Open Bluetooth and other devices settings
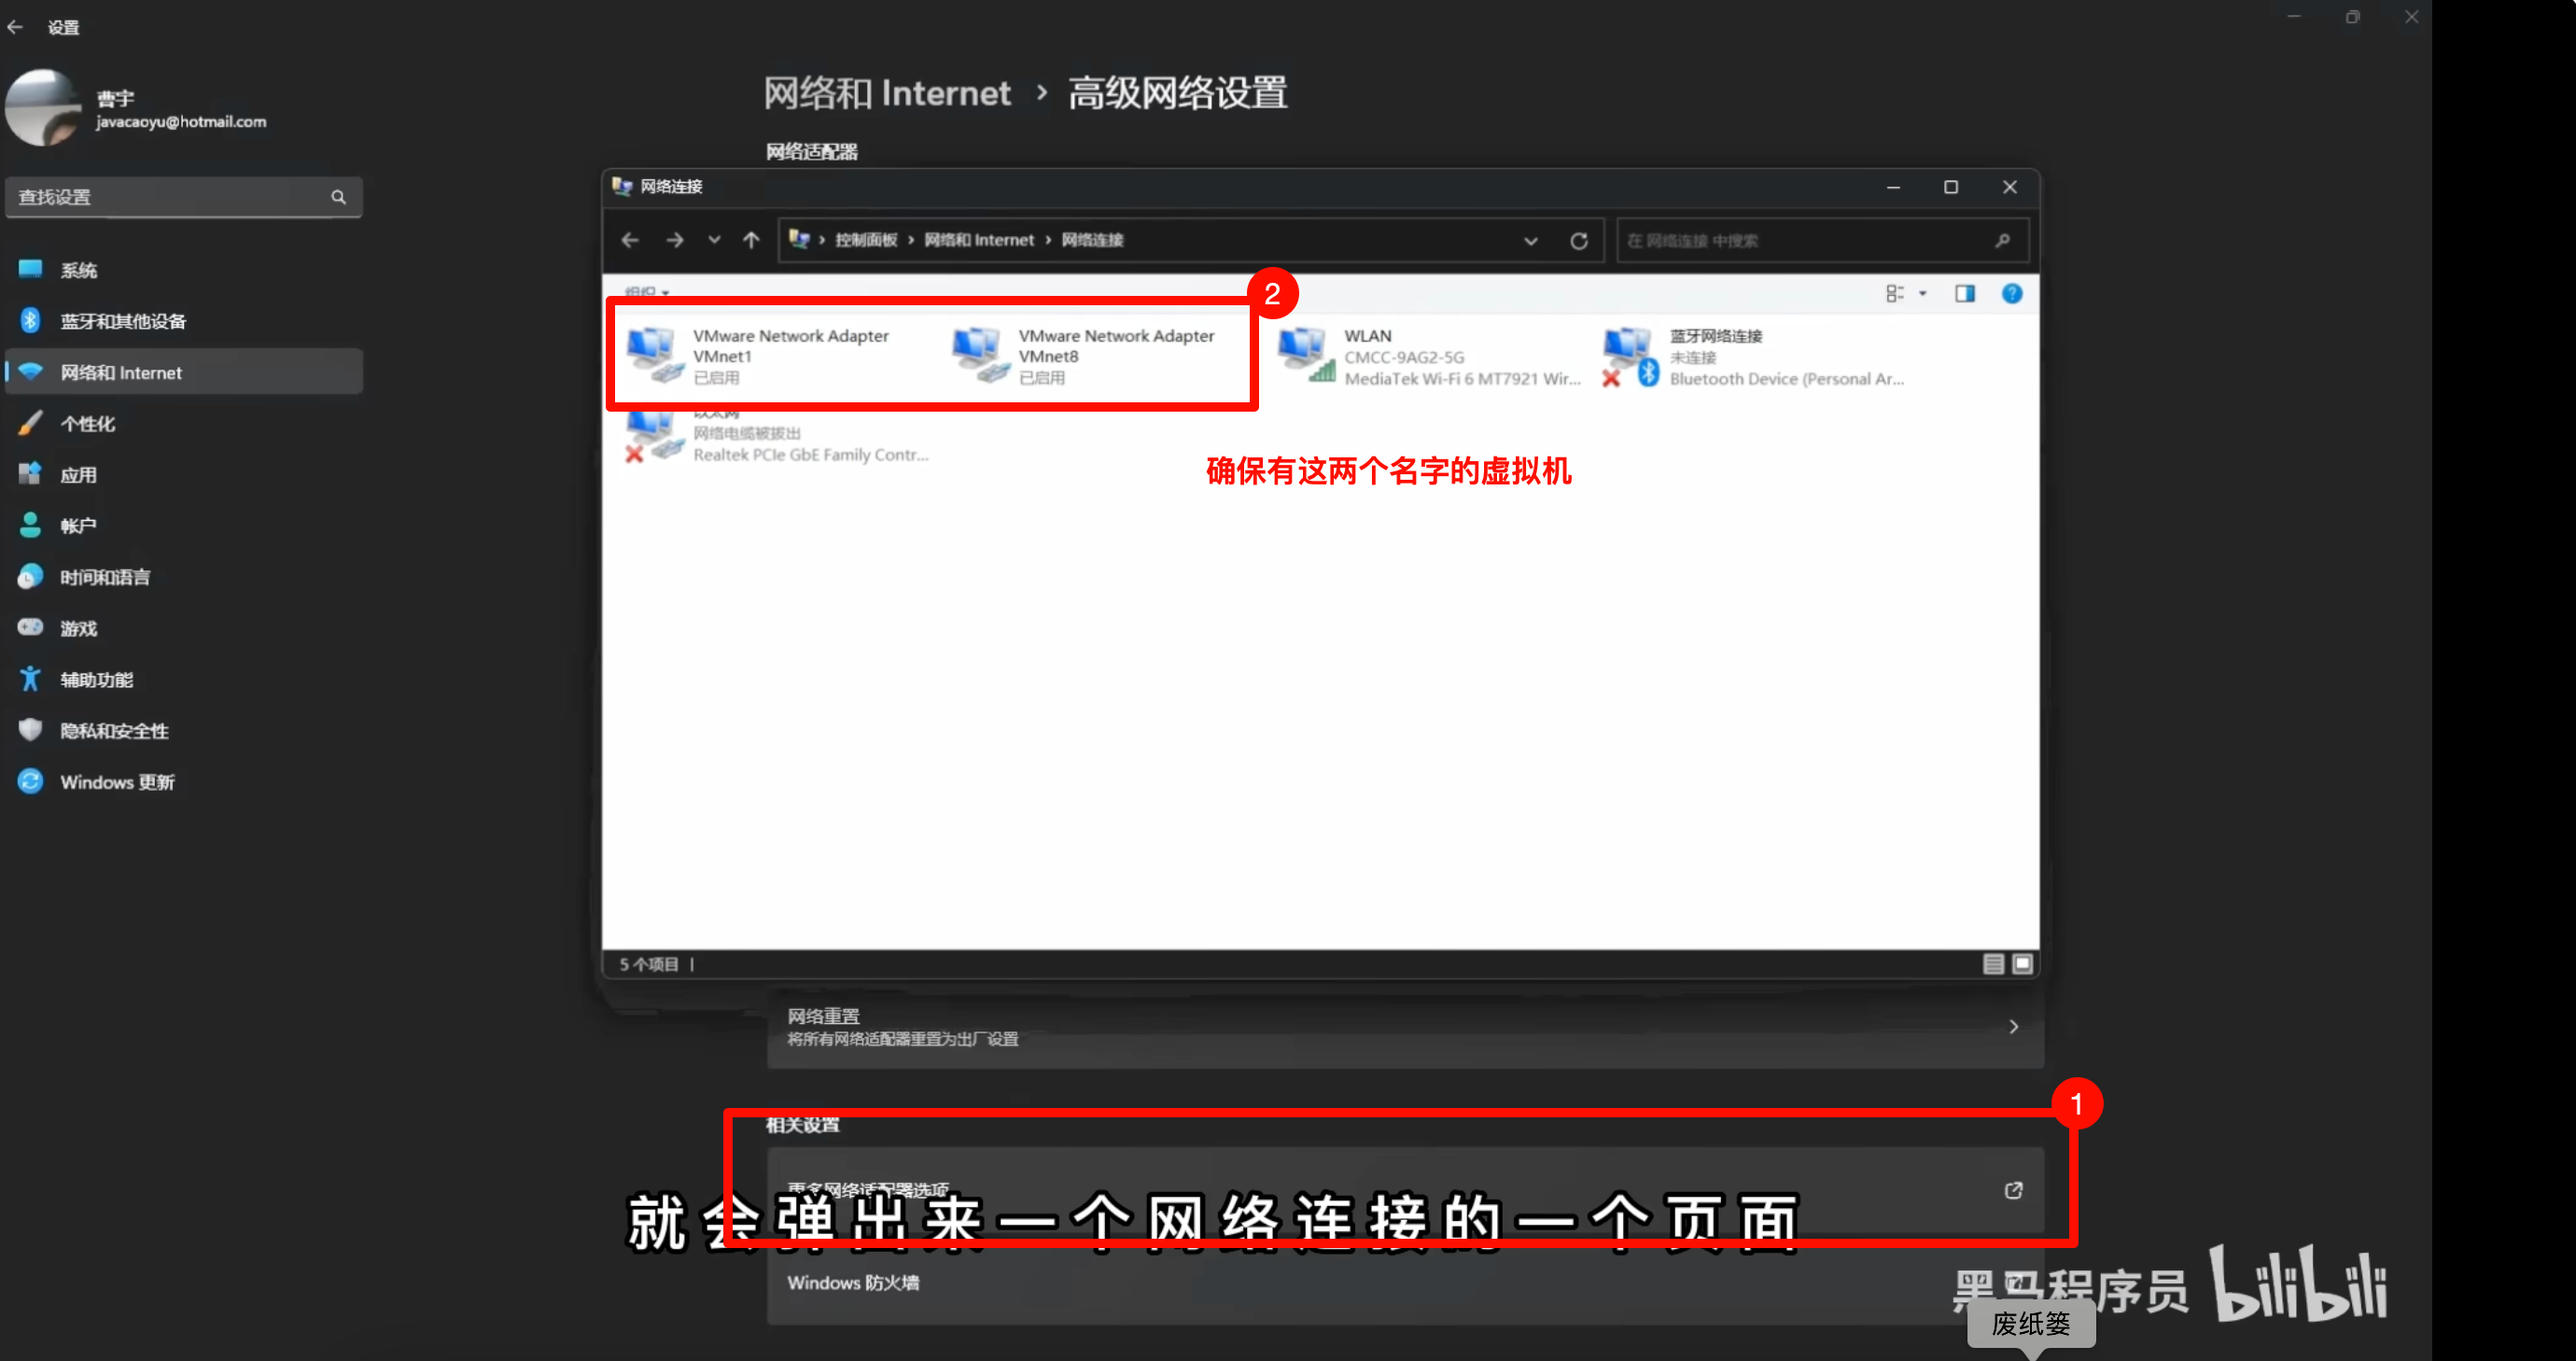 click(x=123, y=321)
